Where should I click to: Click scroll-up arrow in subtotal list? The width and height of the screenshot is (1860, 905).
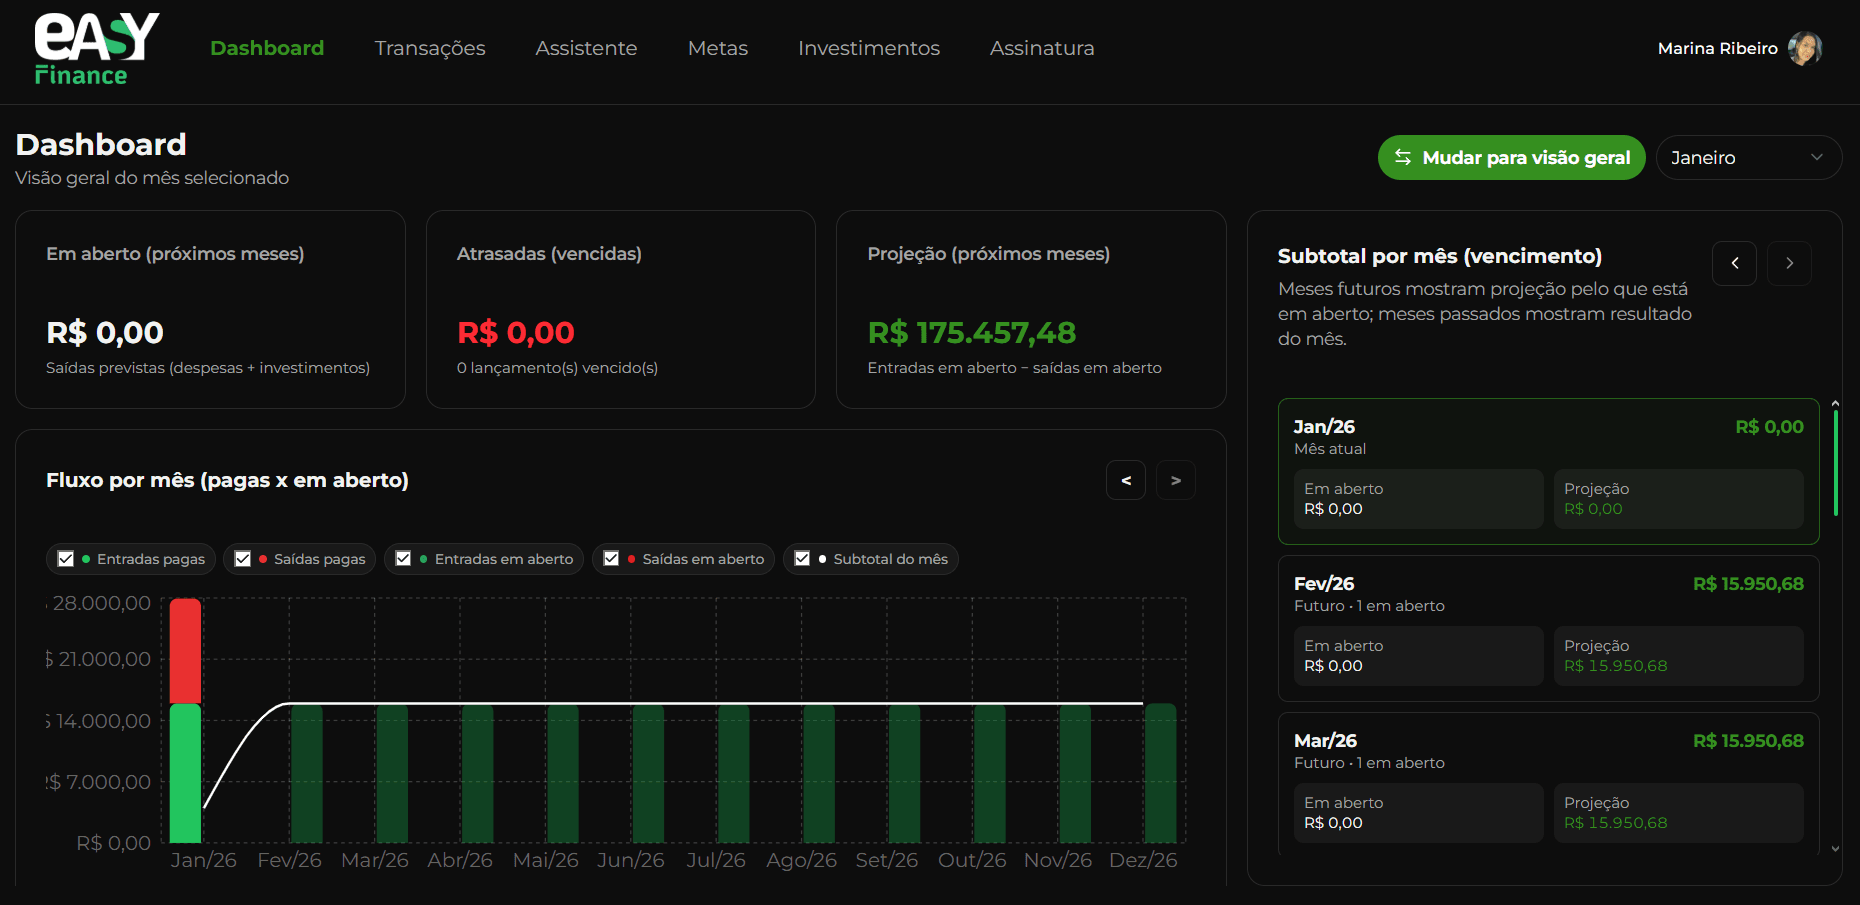(1835, 404)
